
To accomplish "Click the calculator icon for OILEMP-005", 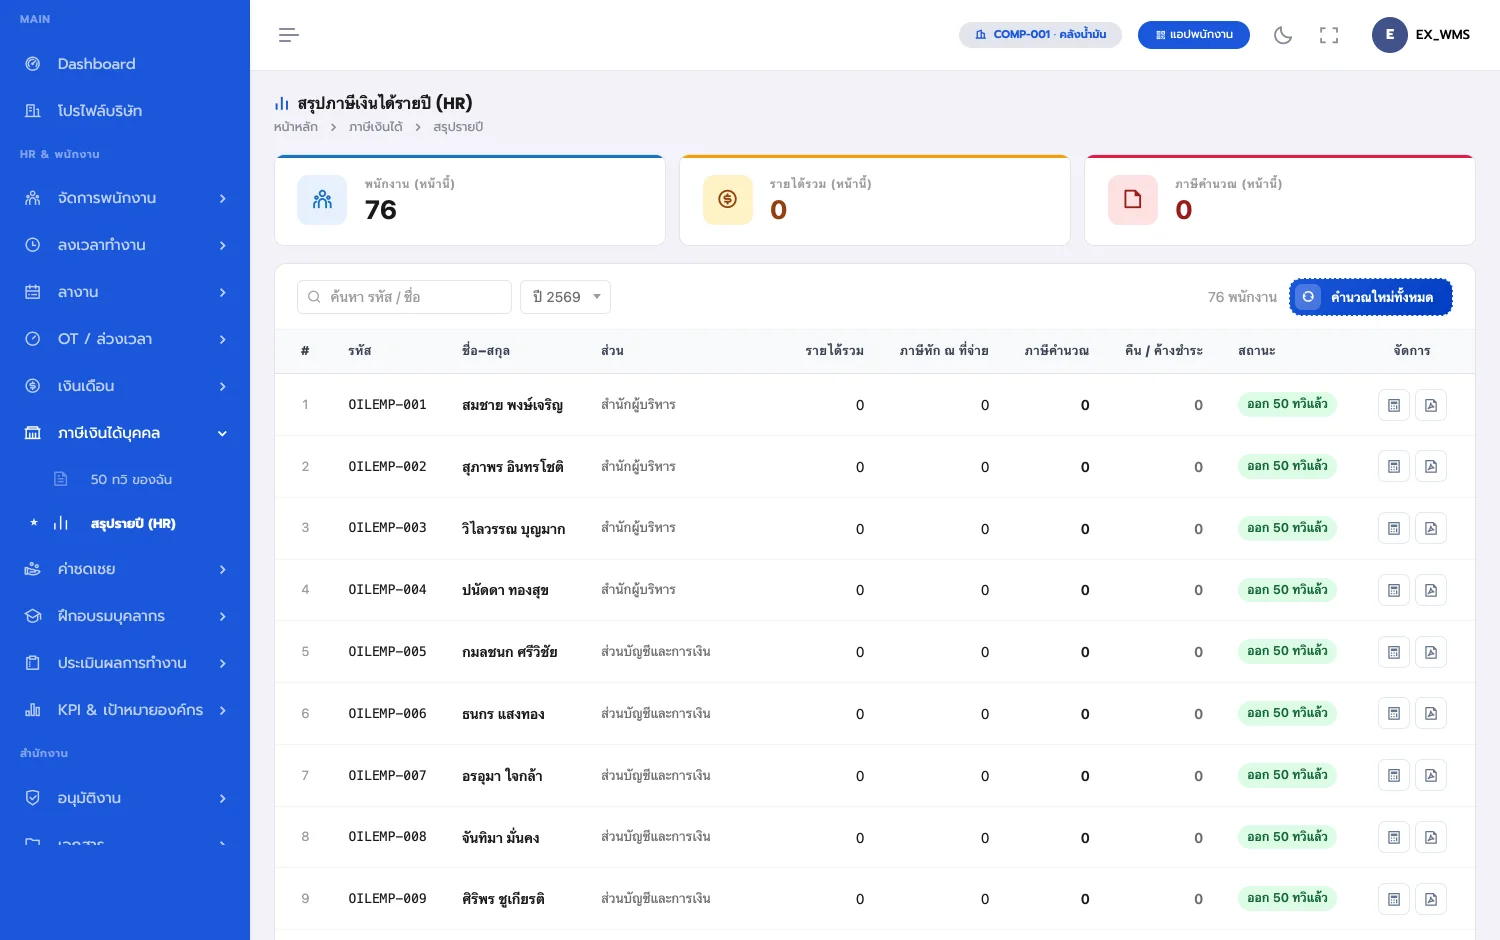I will pyautogui.click(x=1394, y=652).
